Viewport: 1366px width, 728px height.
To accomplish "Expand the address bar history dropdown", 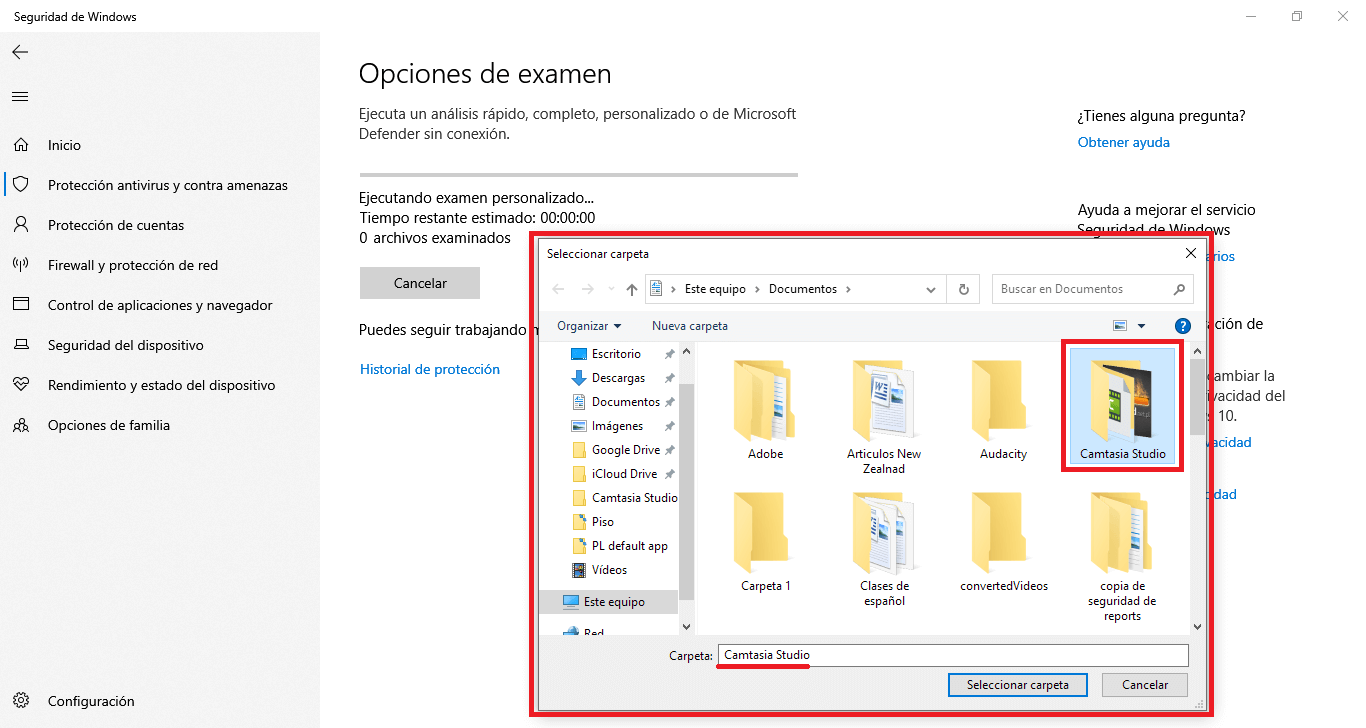I will pos(931,290).
